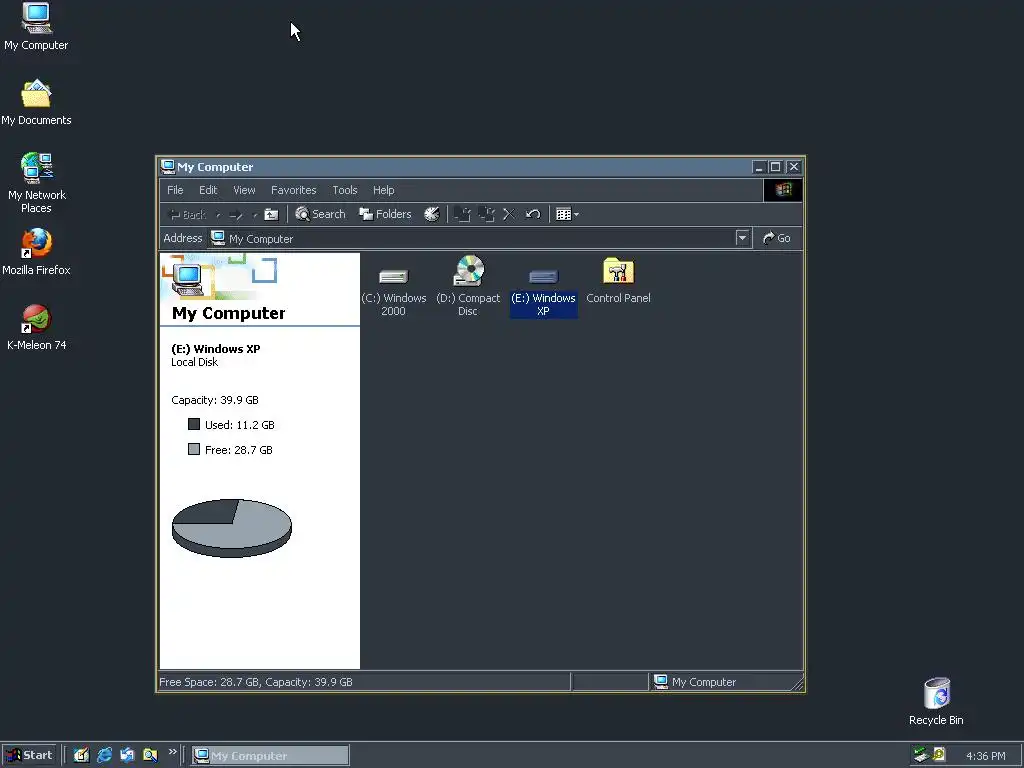Maximize the My Computer window
Image resolution: width=1024 pixels, height=768 pixels.
point(775,167)
